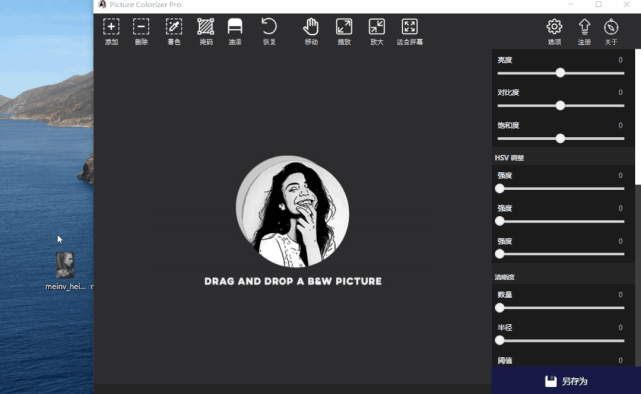This screenshot has width=641, height=394.
Task: Choose the eyedropper Colorize (着色) tool
Action: pyautogui.click(x=174, y=31)
